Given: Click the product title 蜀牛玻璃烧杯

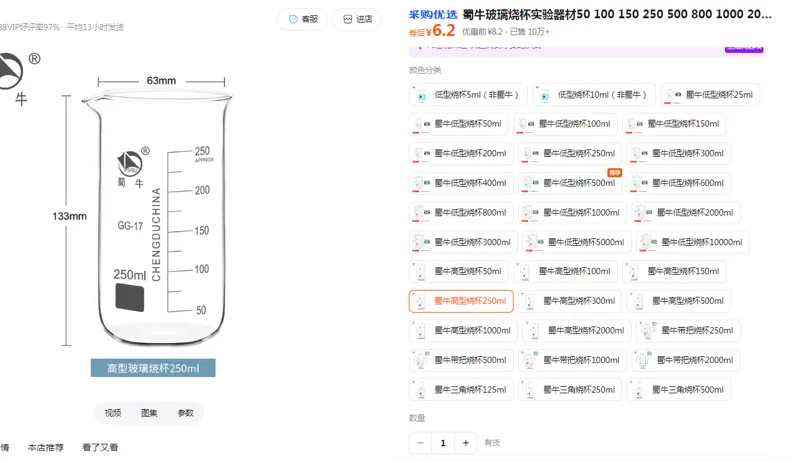Looking at the screenshot, I should [617, 14].
